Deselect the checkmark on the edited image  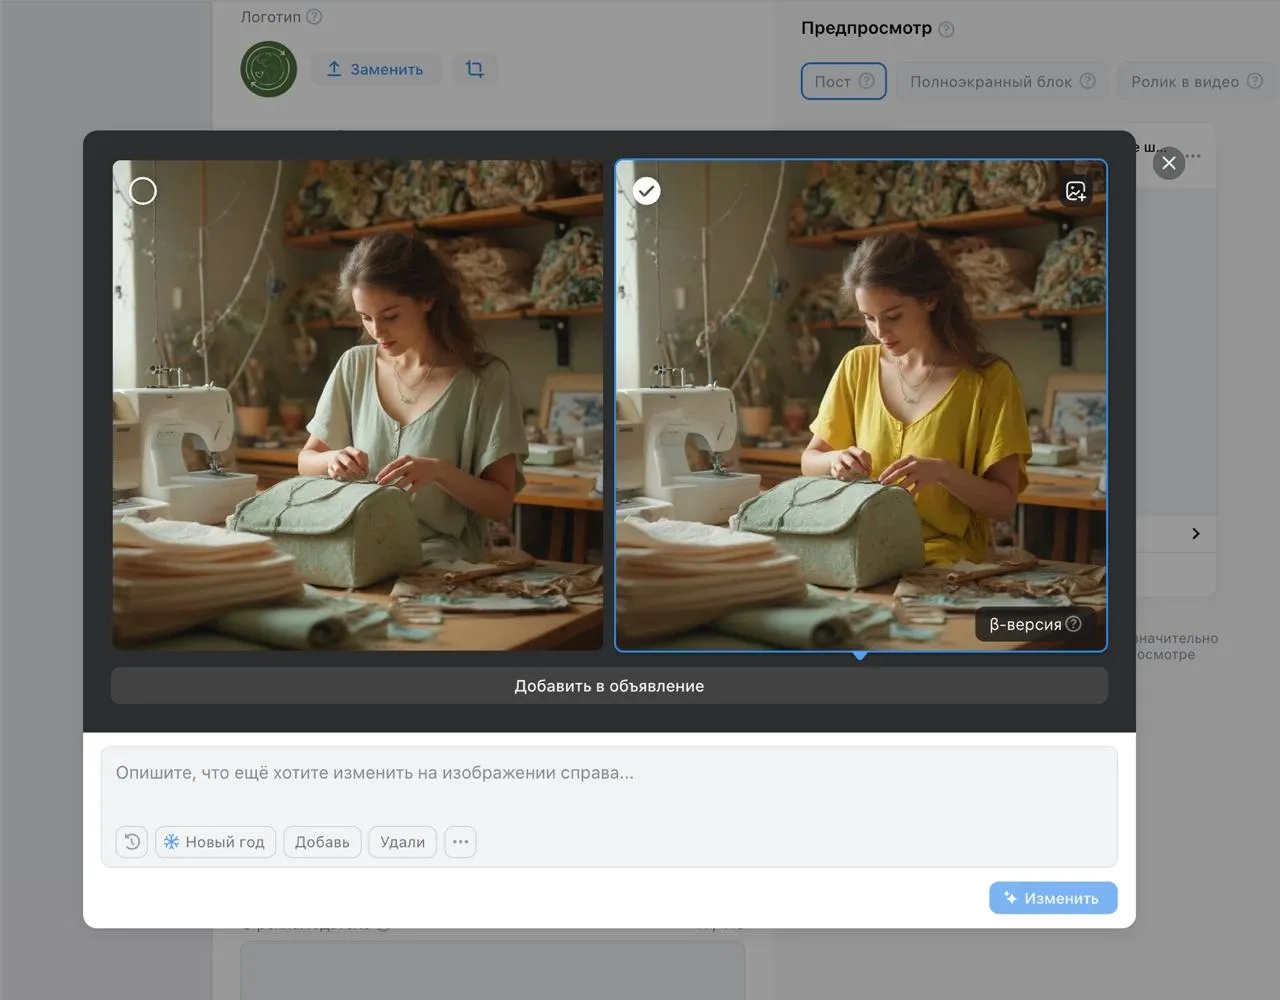(x=646, y=190)
